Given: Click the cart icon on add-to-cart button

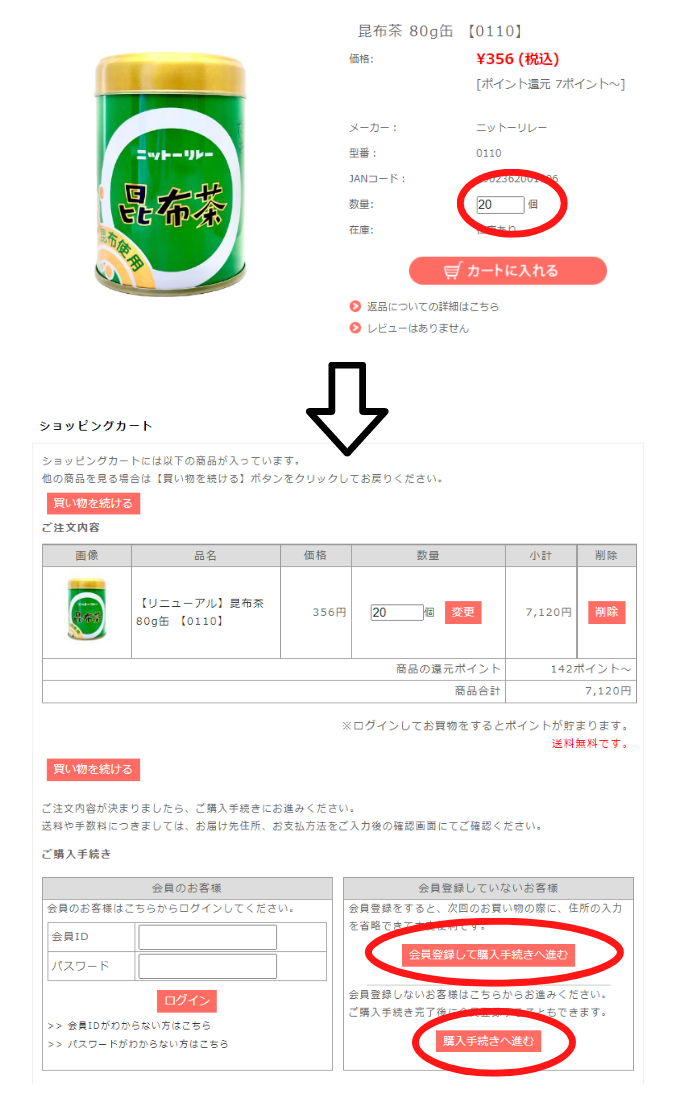Looking at the screenshot, I should point(453,271).
